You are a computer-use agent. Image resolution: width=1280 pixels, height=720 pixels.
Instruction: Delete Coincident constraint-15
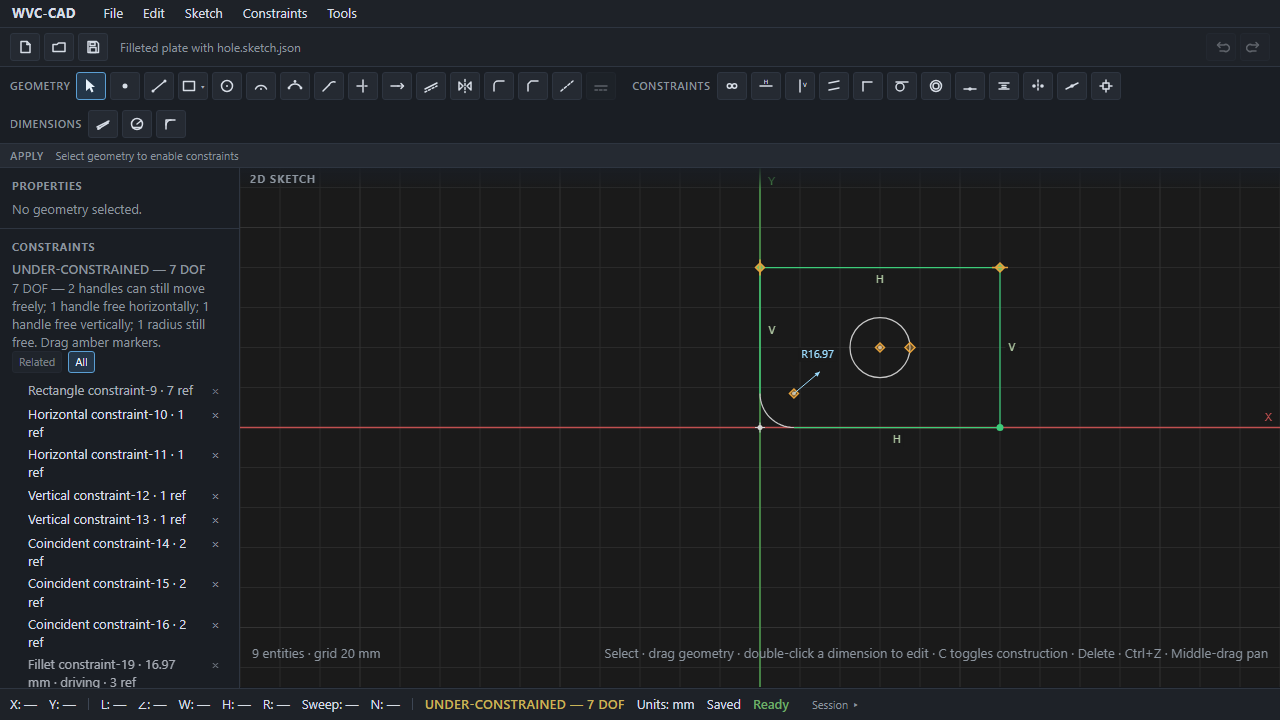(215, 584)
